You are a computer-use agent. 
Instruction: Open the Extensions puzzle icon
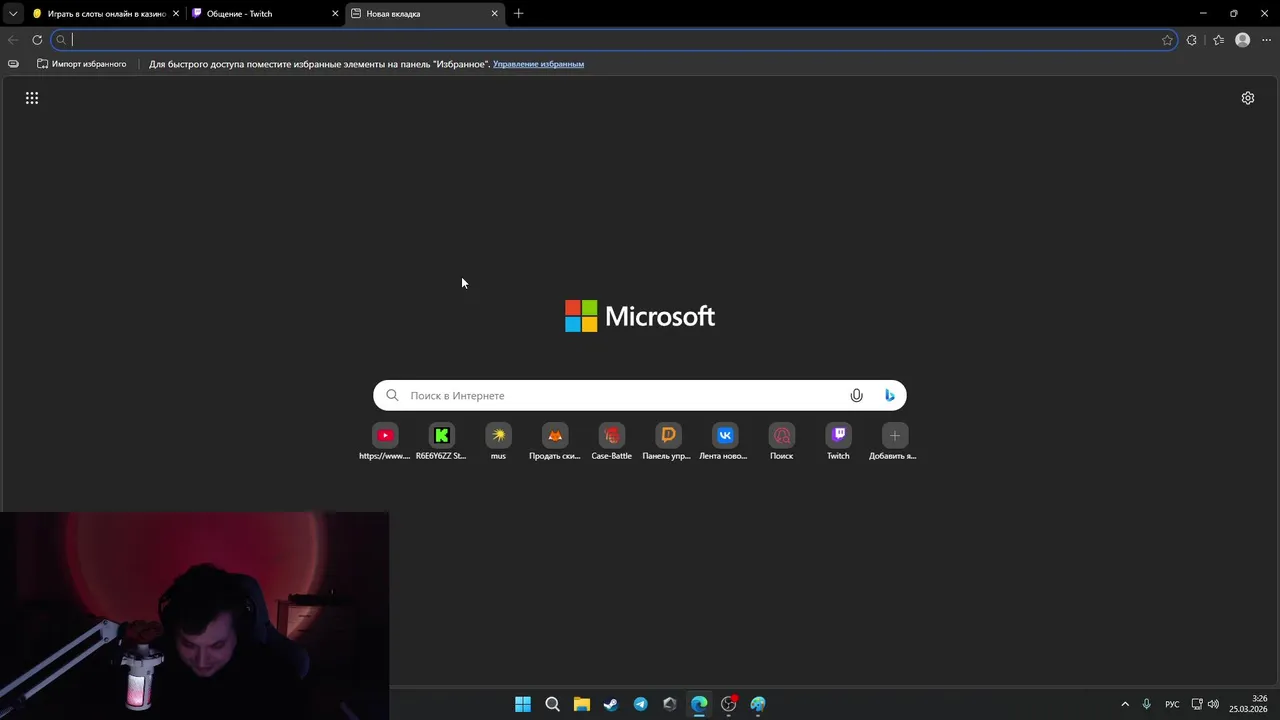pyautogui.click(x=1191, y=40)
